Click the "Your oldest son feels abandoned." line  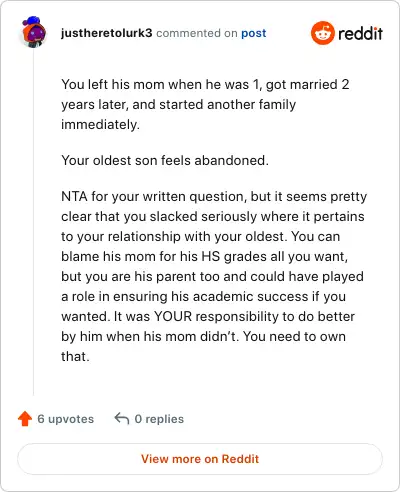click(x=165, y=160)
